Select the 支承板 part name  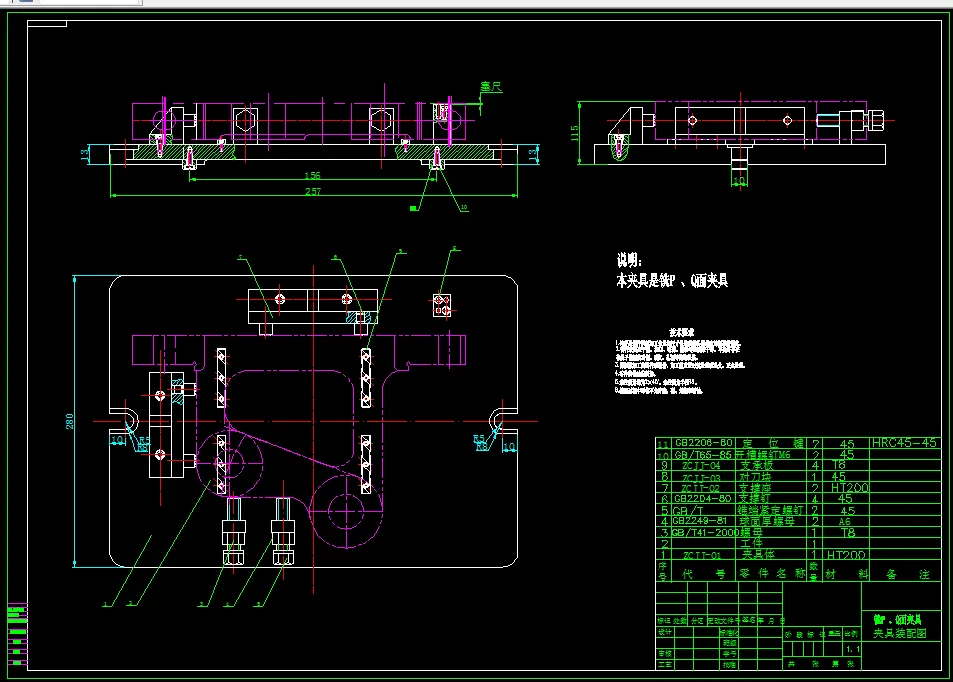(755, 466)
